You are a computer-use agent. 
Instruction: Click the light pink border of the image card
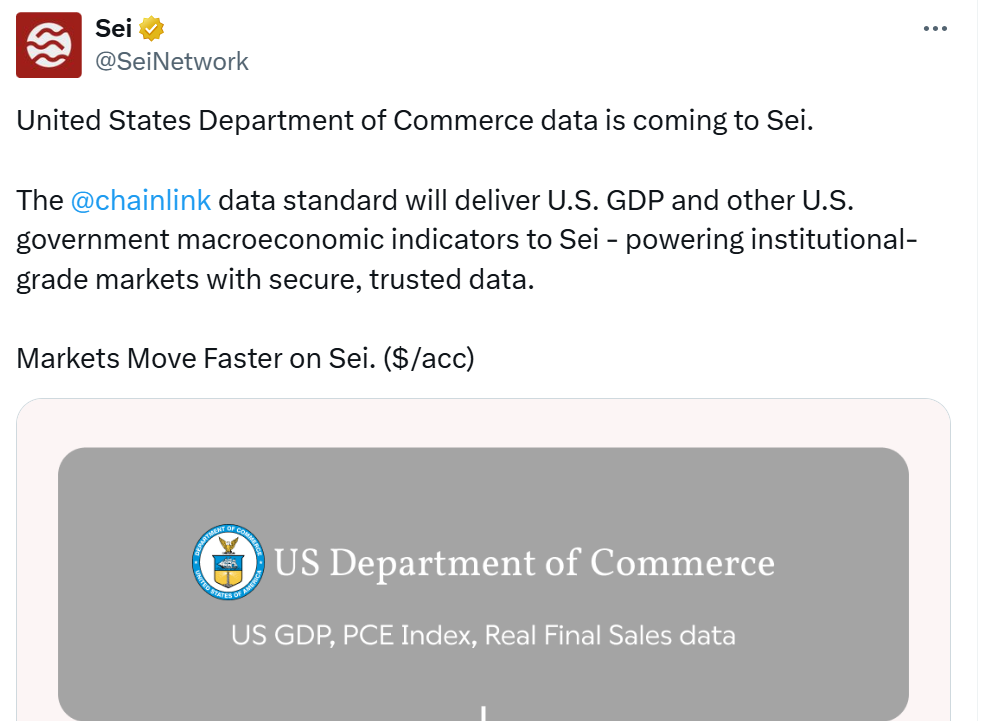(483, 423)
